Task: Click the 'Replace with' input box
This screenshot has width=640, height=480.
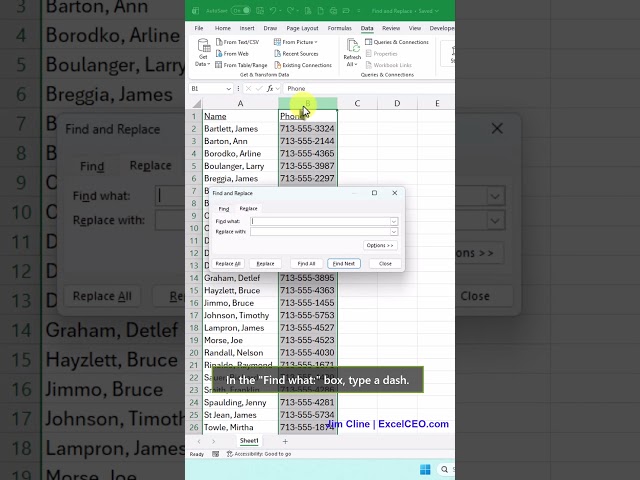Action: click(320, 232)
